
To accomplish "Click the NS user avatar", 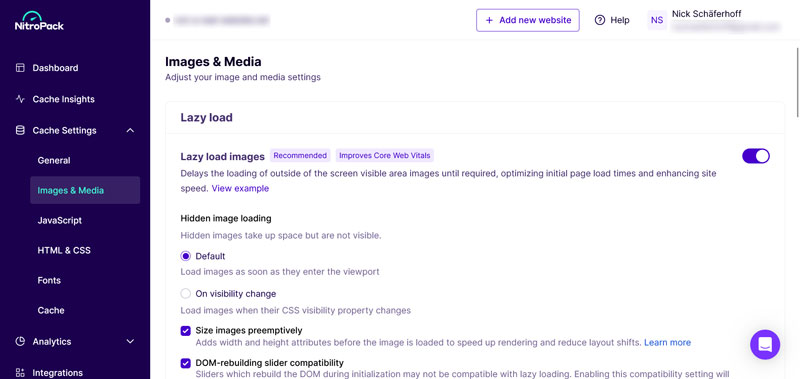I will pos(657,20).
